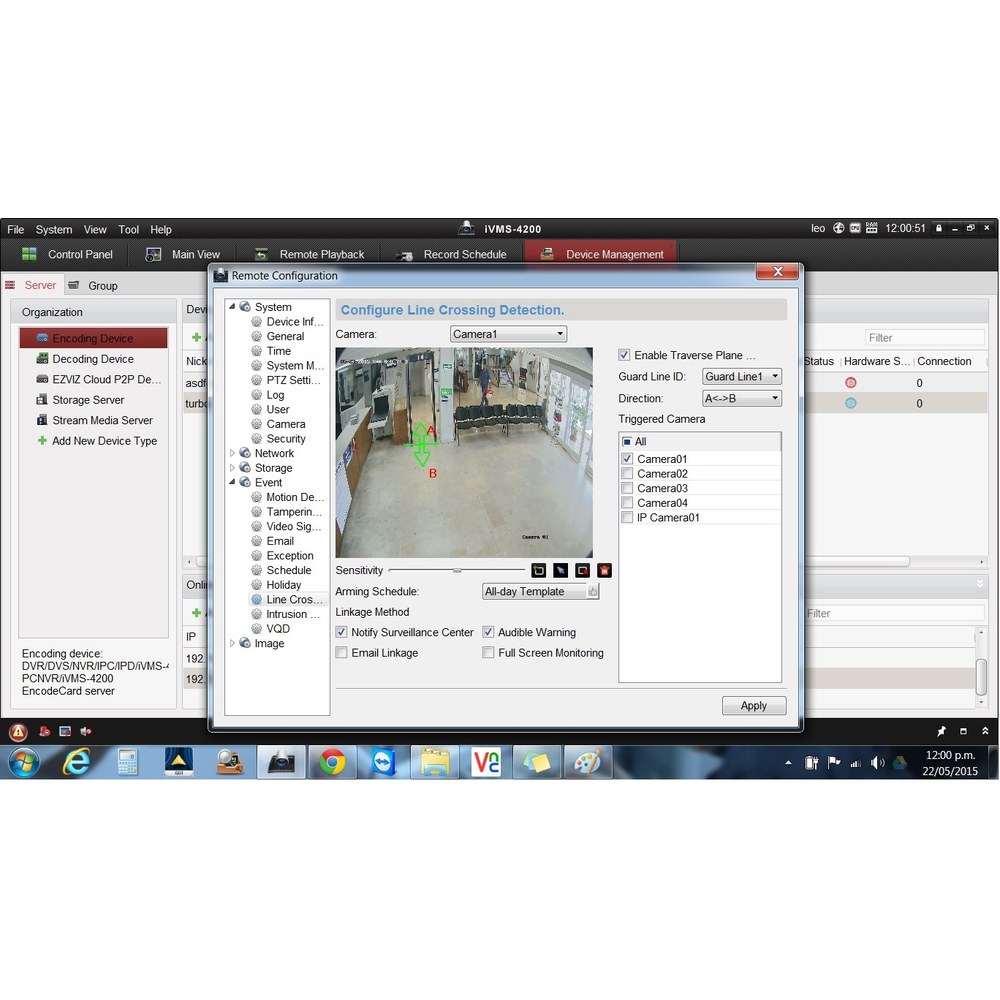Image resolution: width=1000 pixels, height=1000 pixels.
Task: Click the Apply button
Action: click(x=754, y=705)
